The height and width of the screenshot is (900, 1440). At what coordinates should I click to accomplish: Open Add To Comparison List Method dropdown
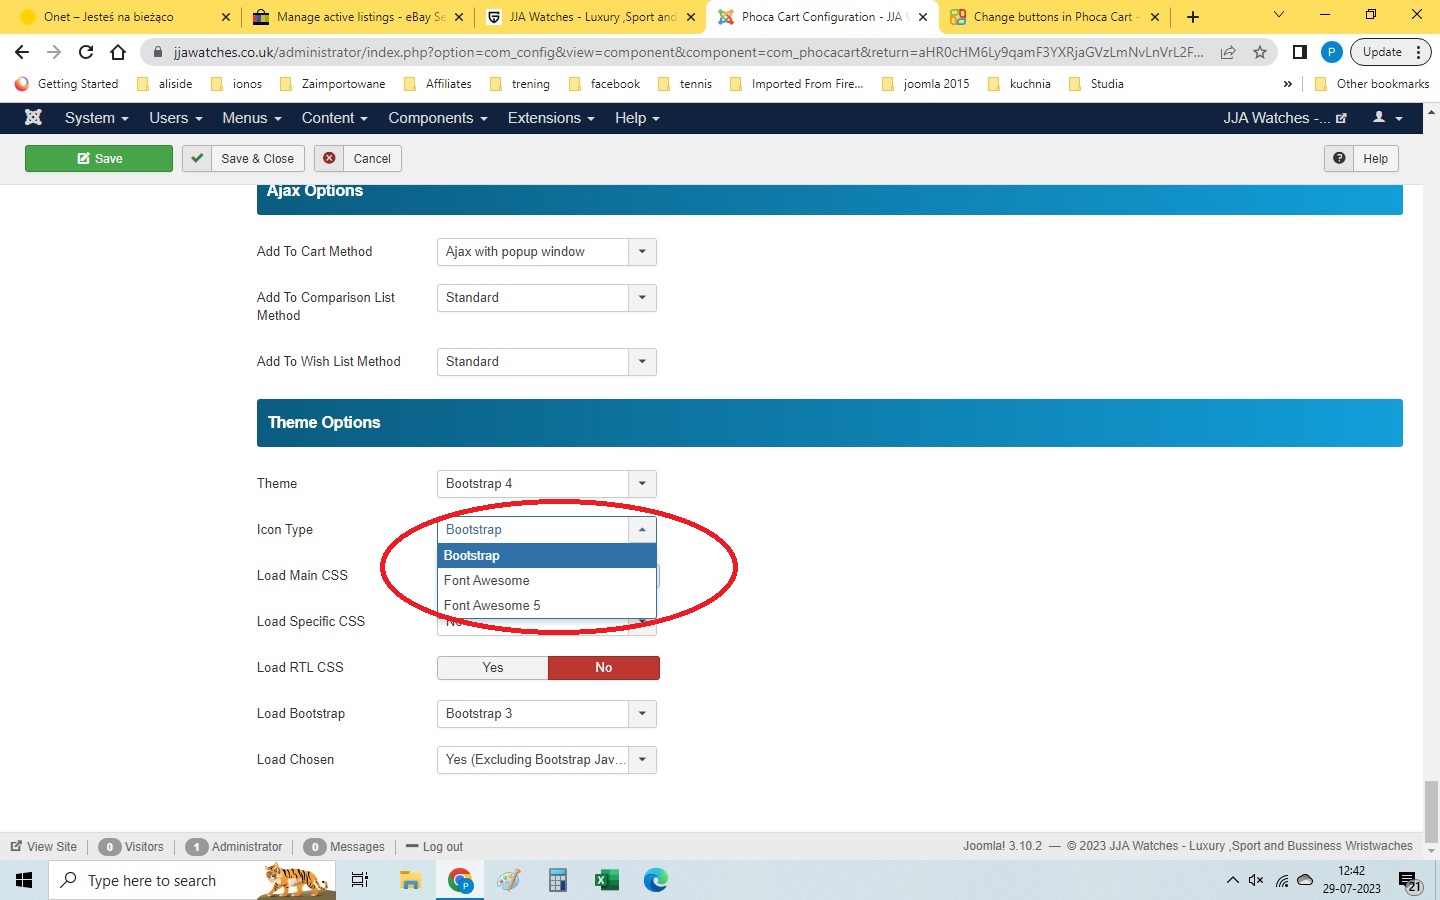[547, 298]
